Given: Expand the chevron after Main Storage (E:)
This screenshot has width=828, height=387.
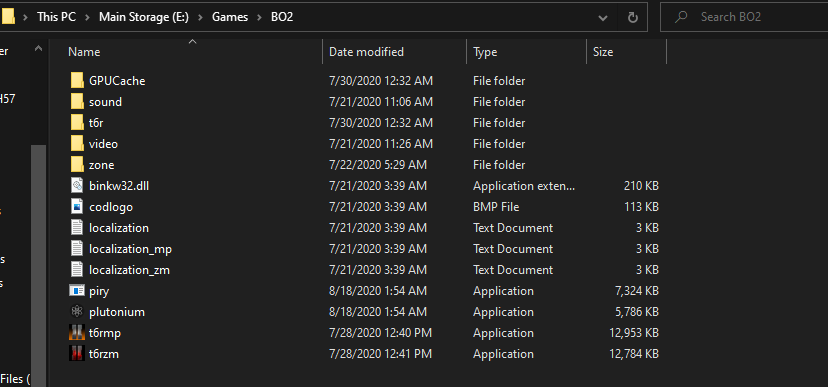Looking at the screenshot, I should click(201, 17).
